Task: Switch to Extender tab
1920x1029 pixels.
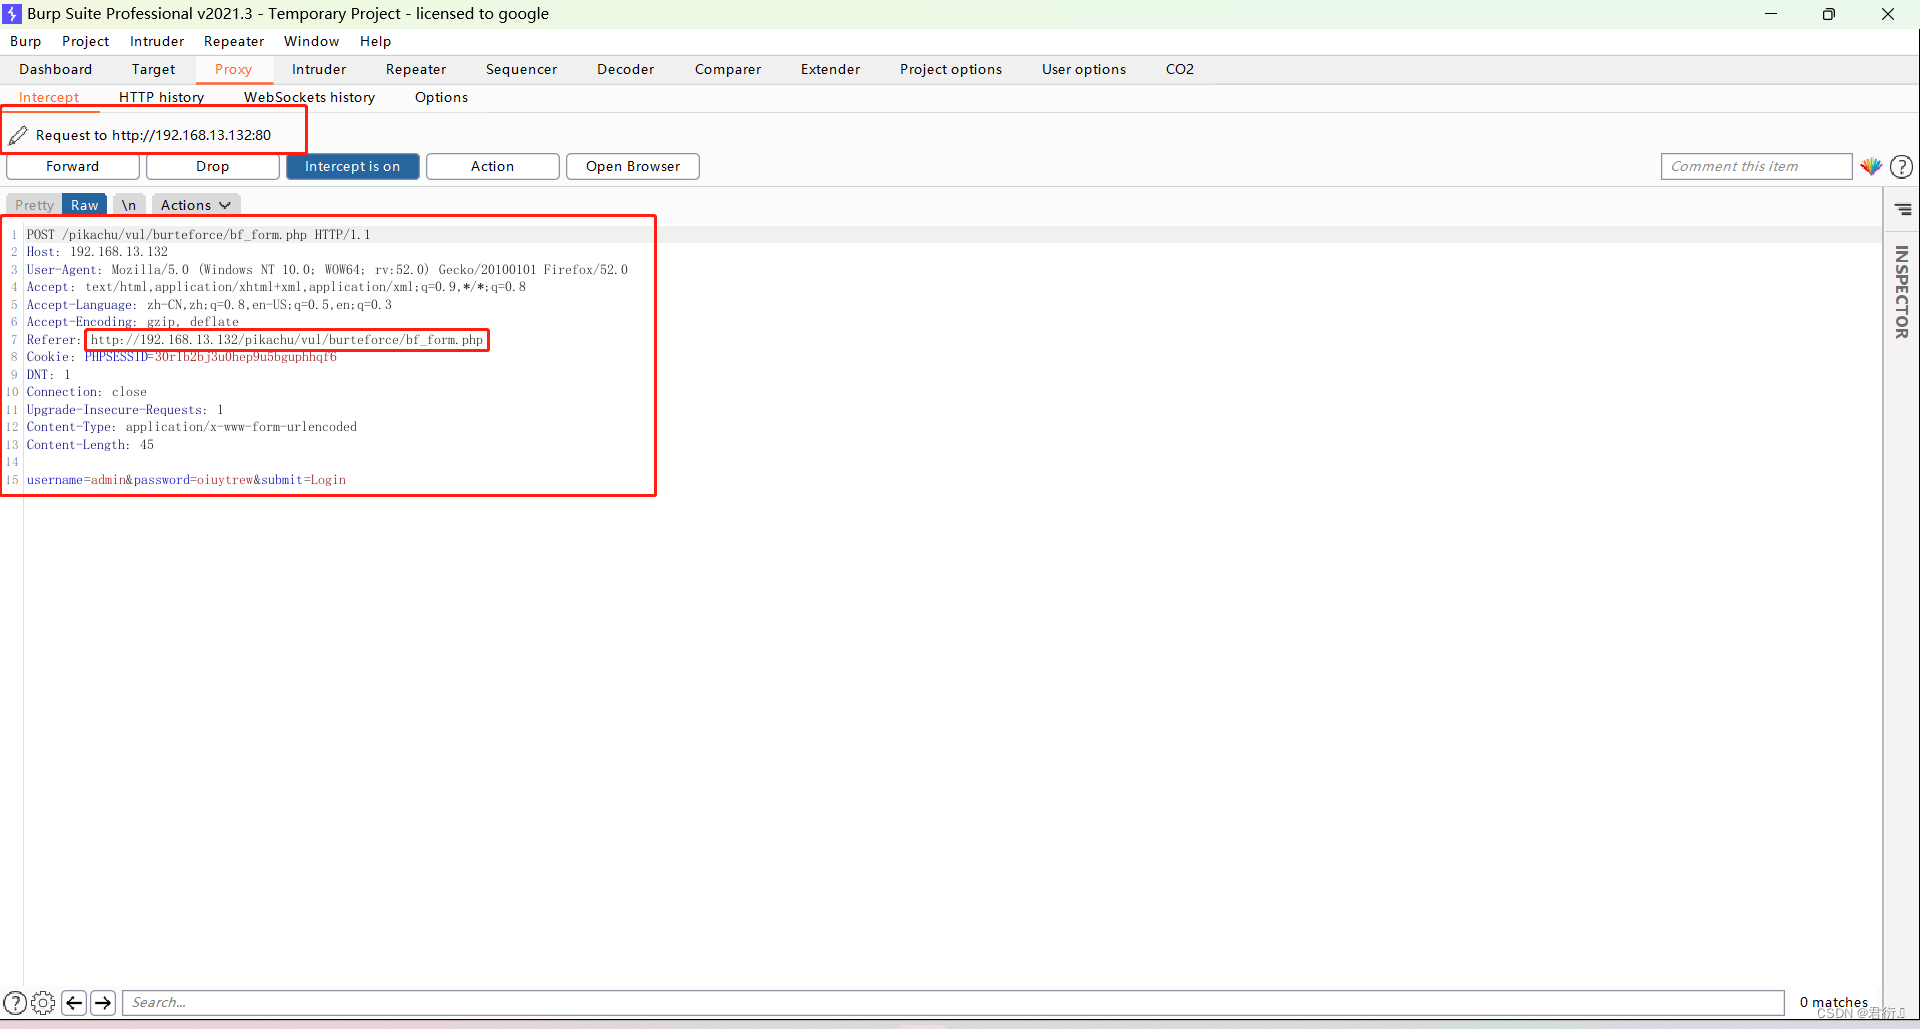Action: tap(831, 69)
